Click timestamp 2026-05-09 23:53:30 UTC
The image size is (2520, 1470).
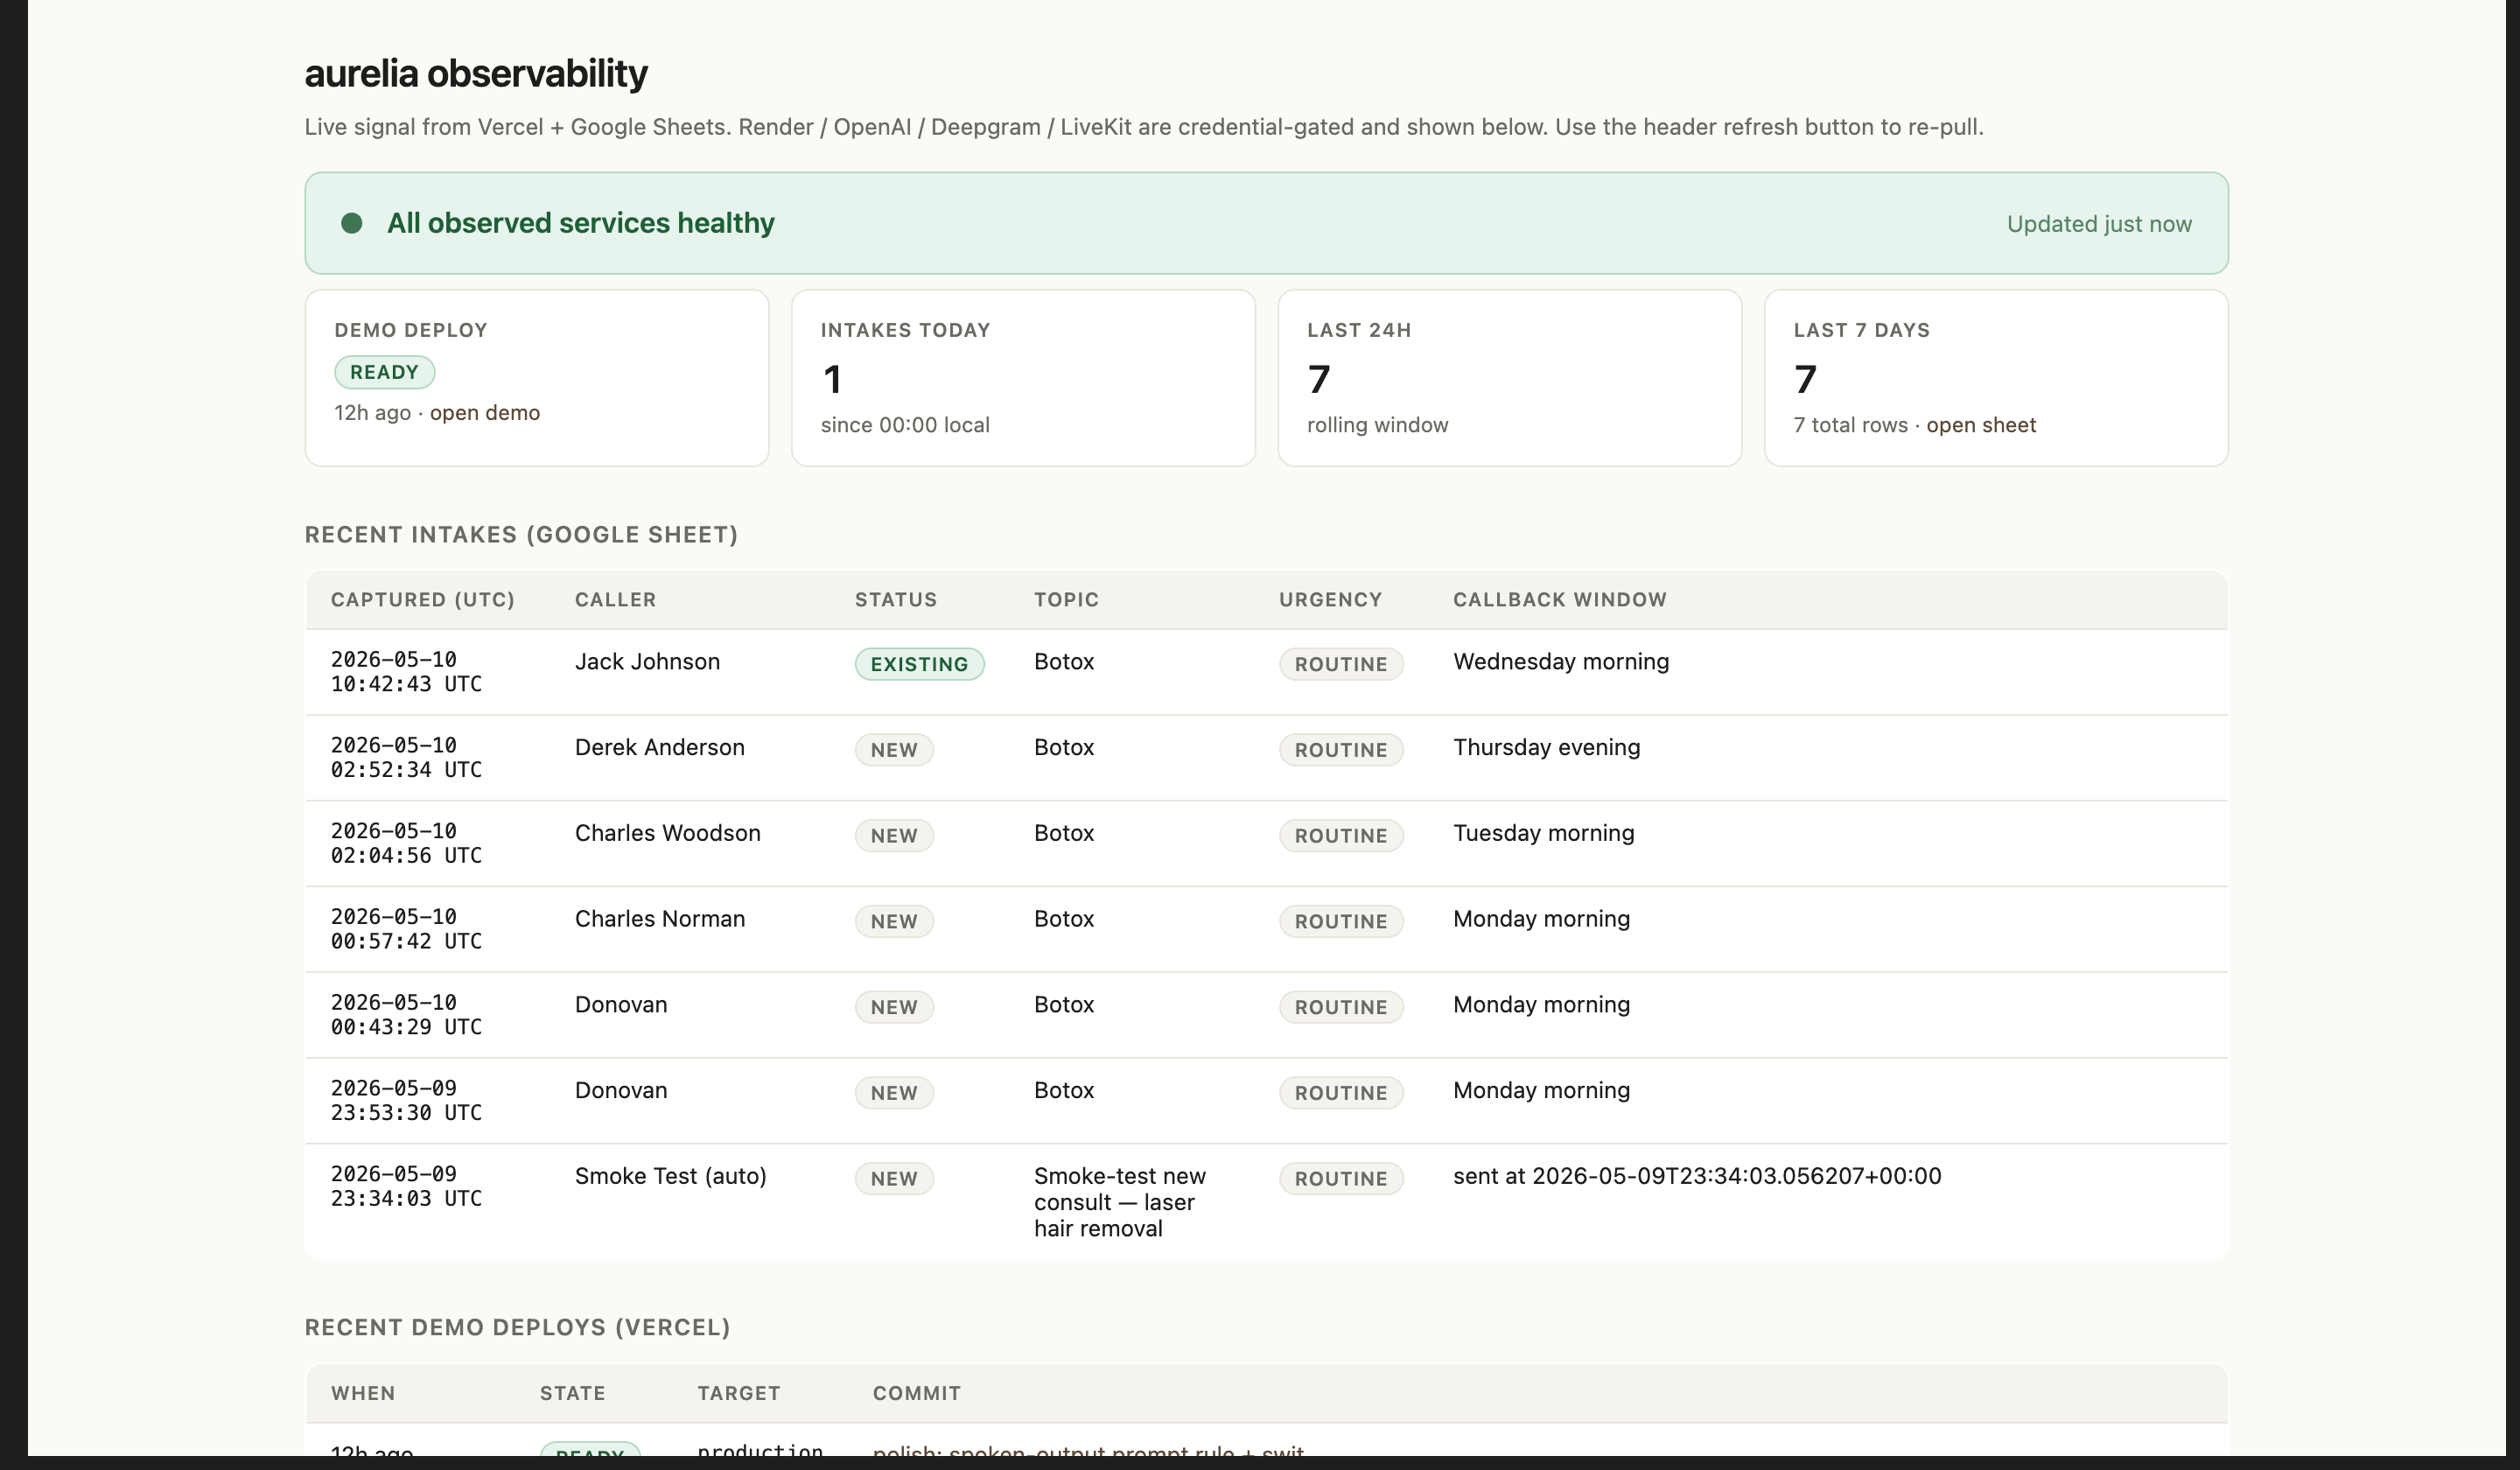point(406,1101)
